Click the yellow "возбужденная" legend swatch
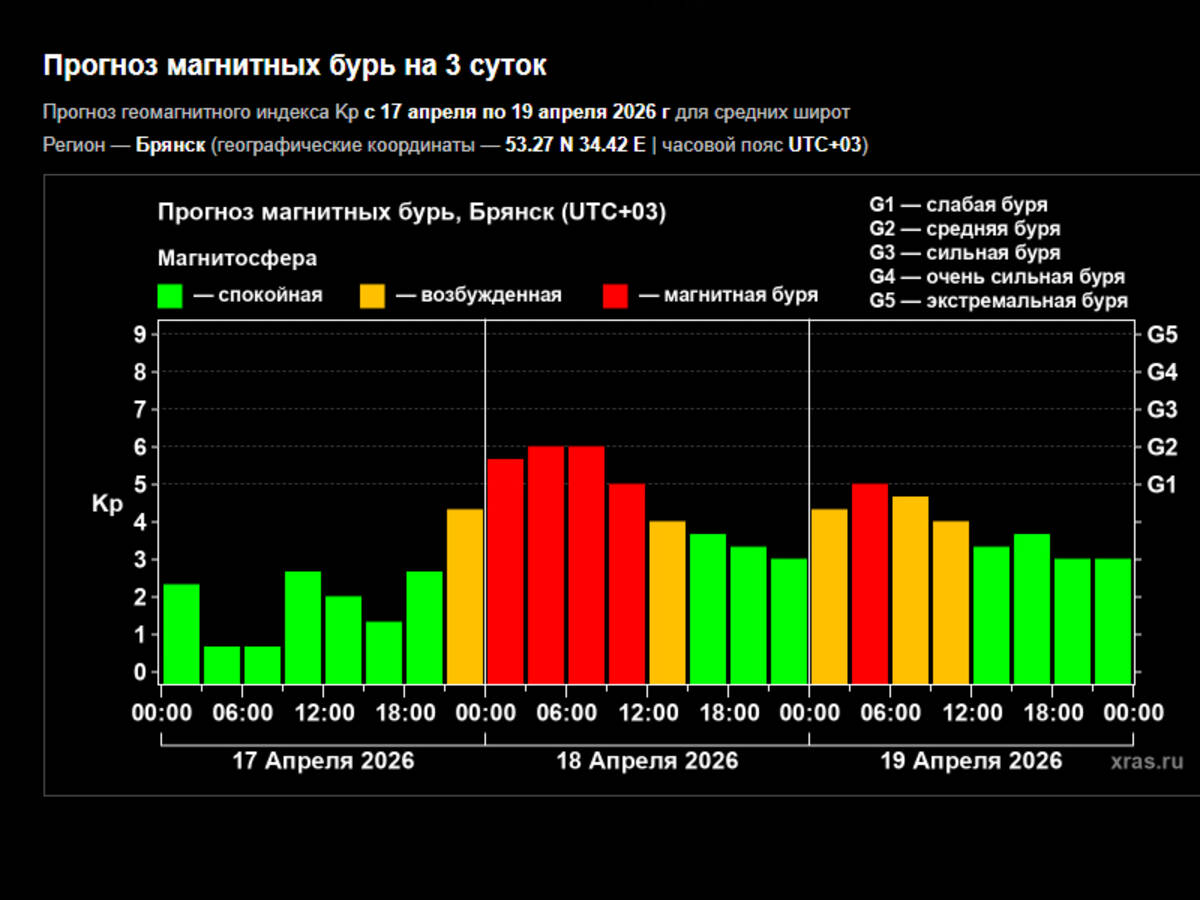1200x900 pixels. [372, 296]
